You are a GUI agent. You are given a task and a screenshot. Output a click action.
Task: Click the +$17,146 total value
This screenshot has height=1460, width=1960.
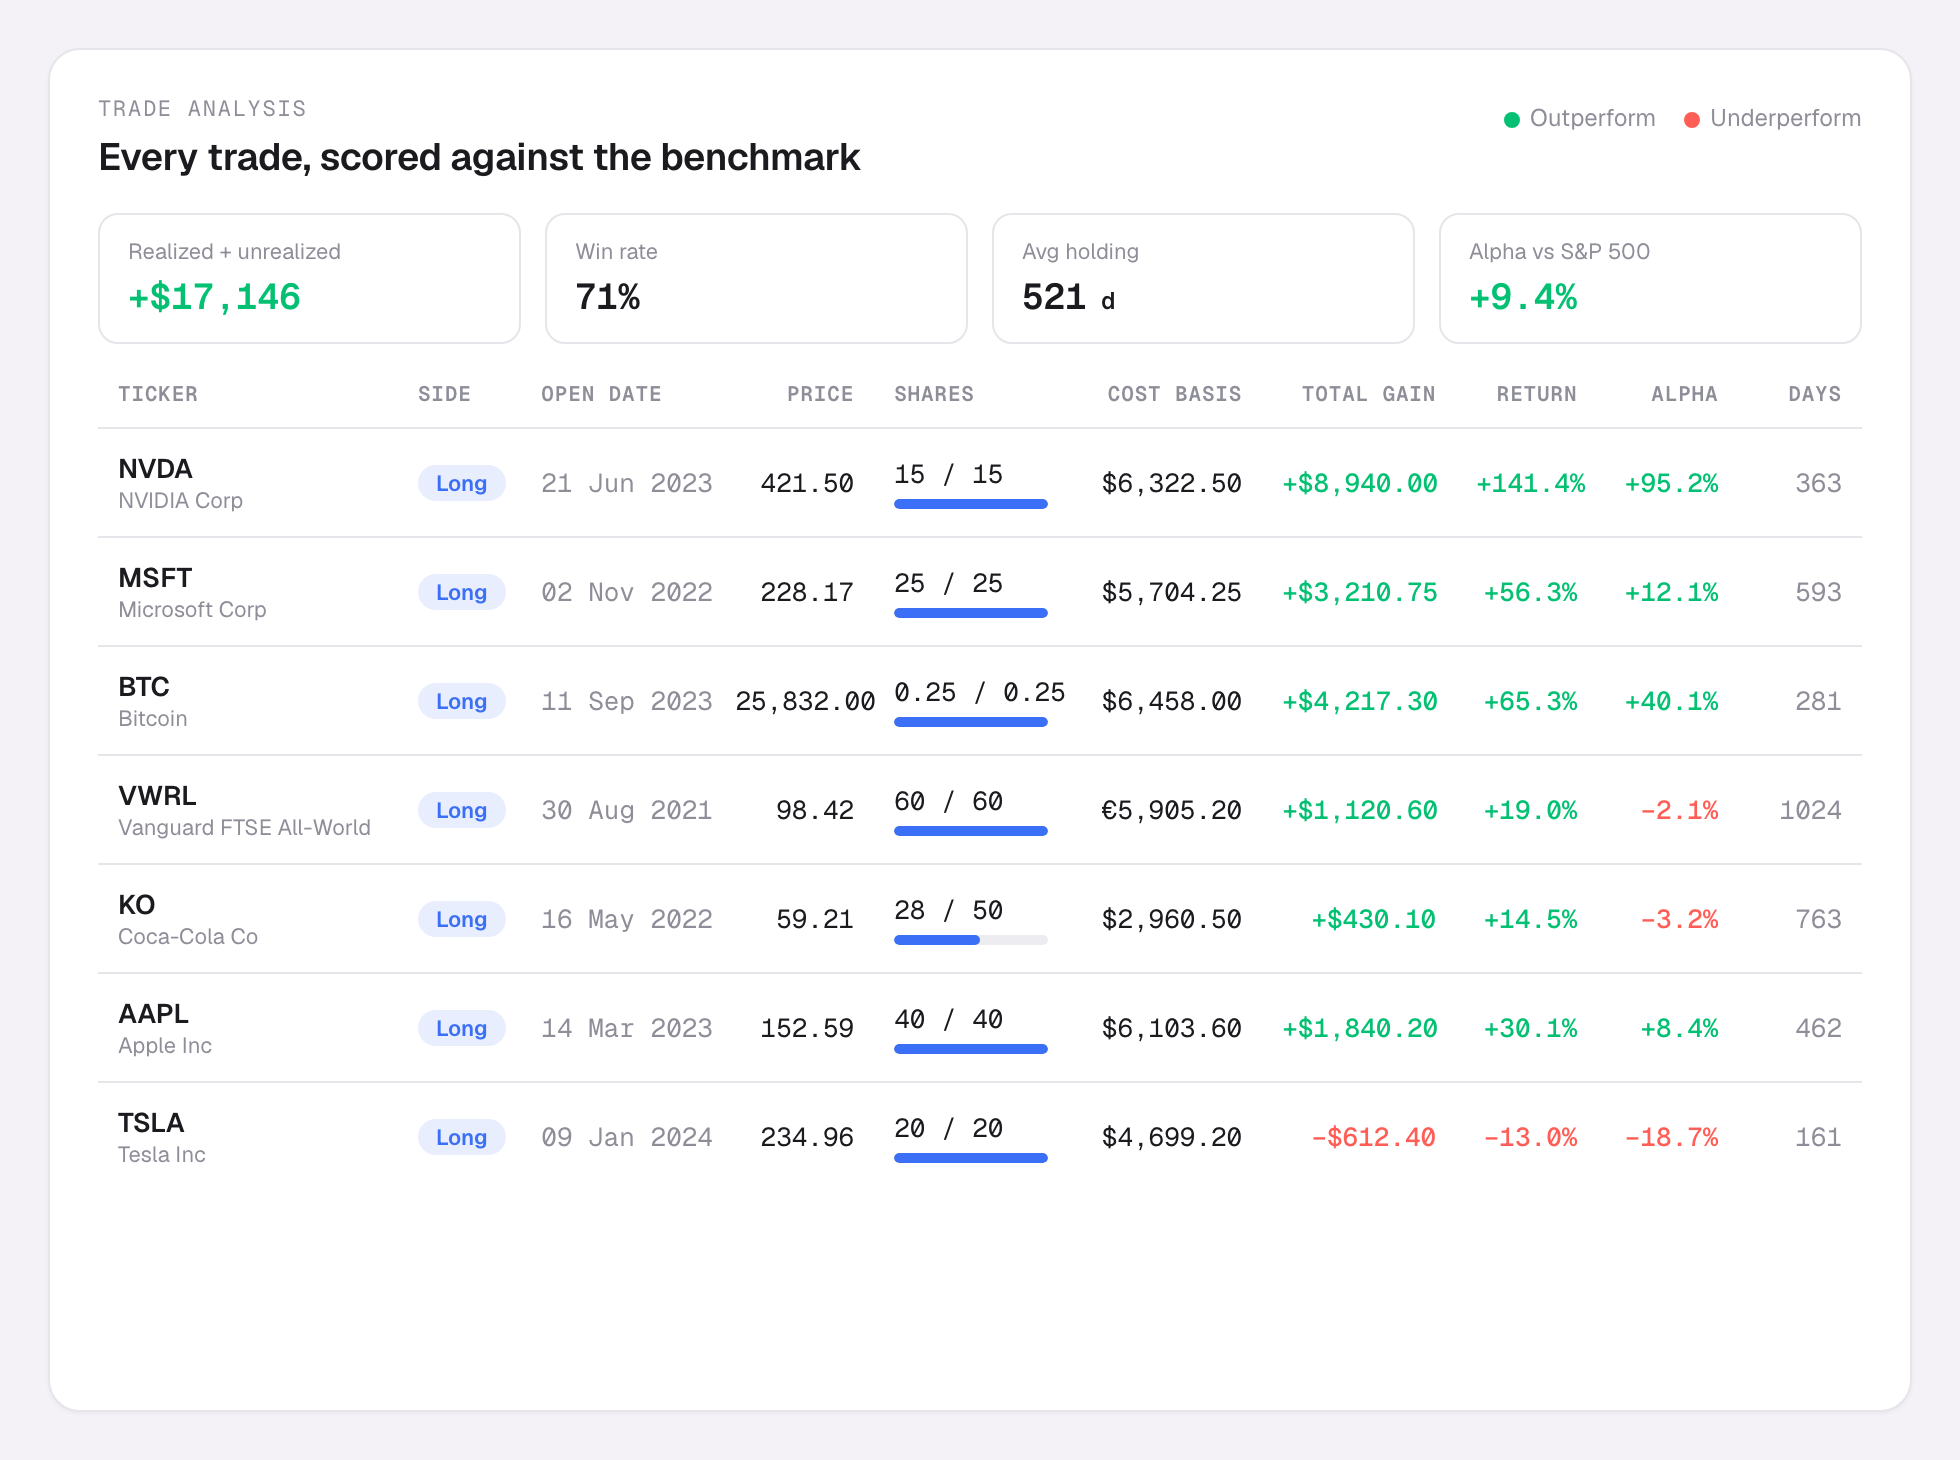214,297
